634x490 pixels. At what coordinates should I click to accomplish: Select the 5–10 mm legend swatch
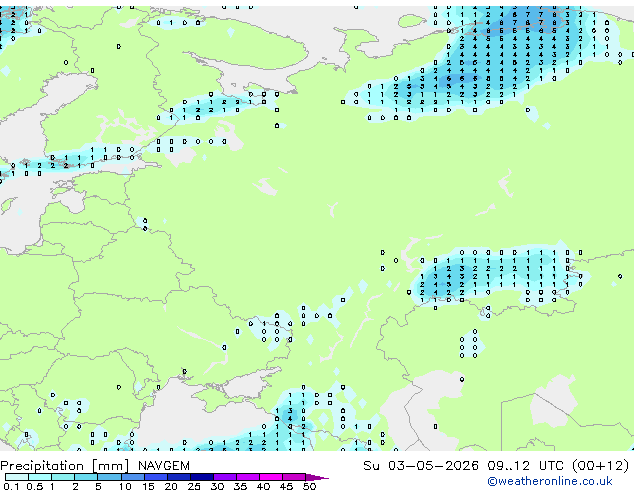tap(110, 477)
